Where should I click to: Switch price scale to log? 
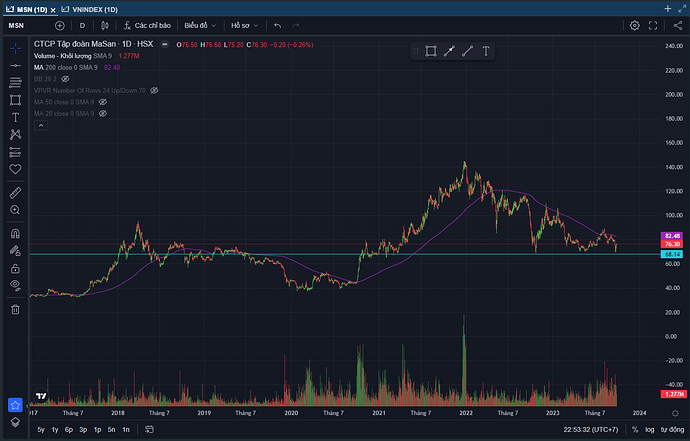649,430
